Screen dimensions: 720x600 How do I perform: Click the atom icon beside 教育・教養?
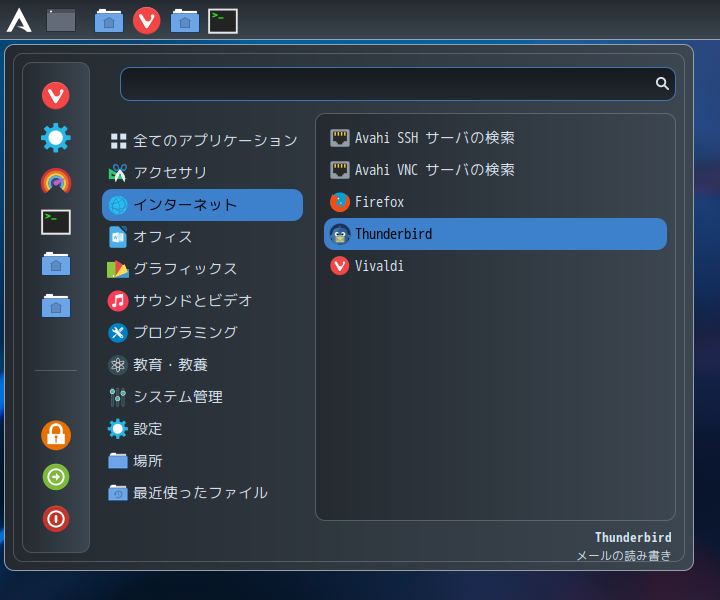coord(118,365)
